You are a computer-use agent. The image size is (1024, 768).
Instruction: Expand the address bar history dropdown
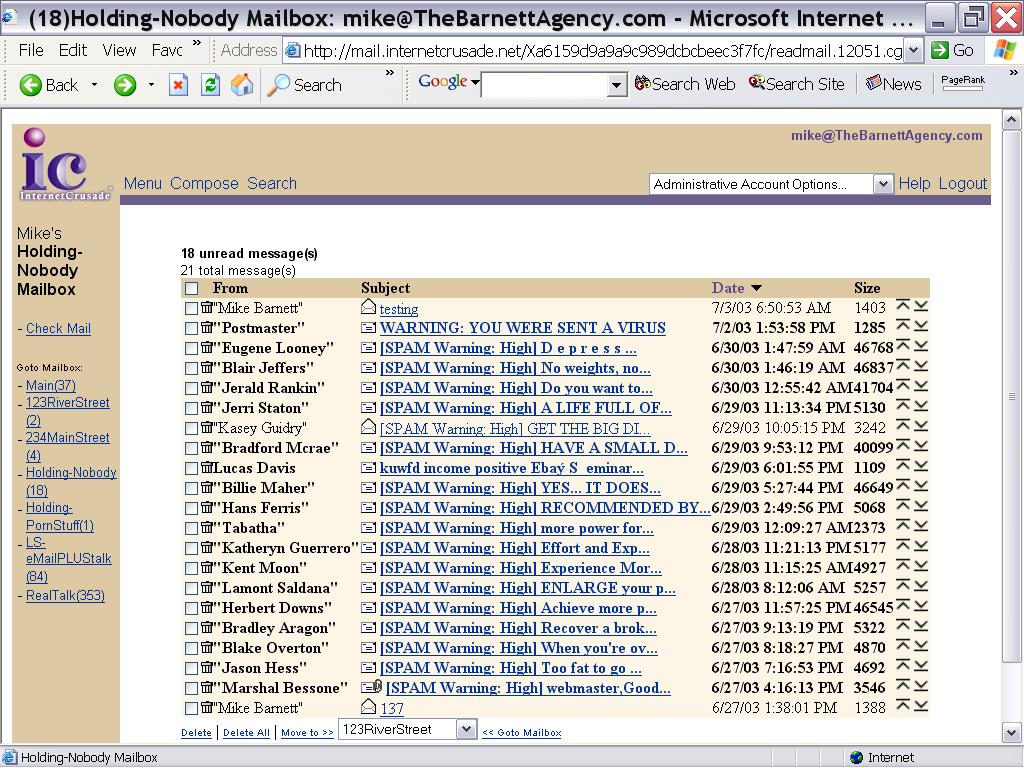point(914,50)
